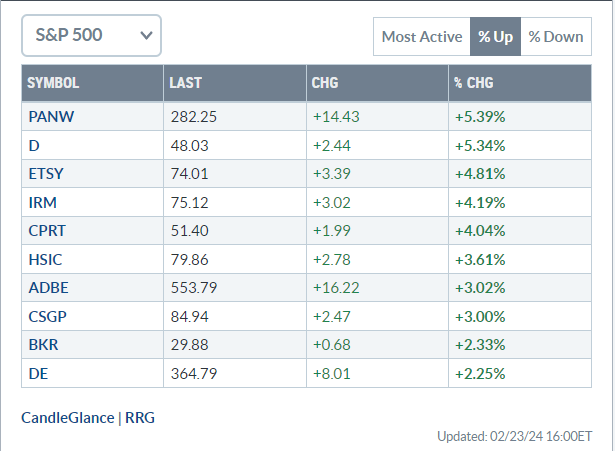Select the % Up tab
Image resolution: width=615 pixels, height=451 pixels.
495,37
